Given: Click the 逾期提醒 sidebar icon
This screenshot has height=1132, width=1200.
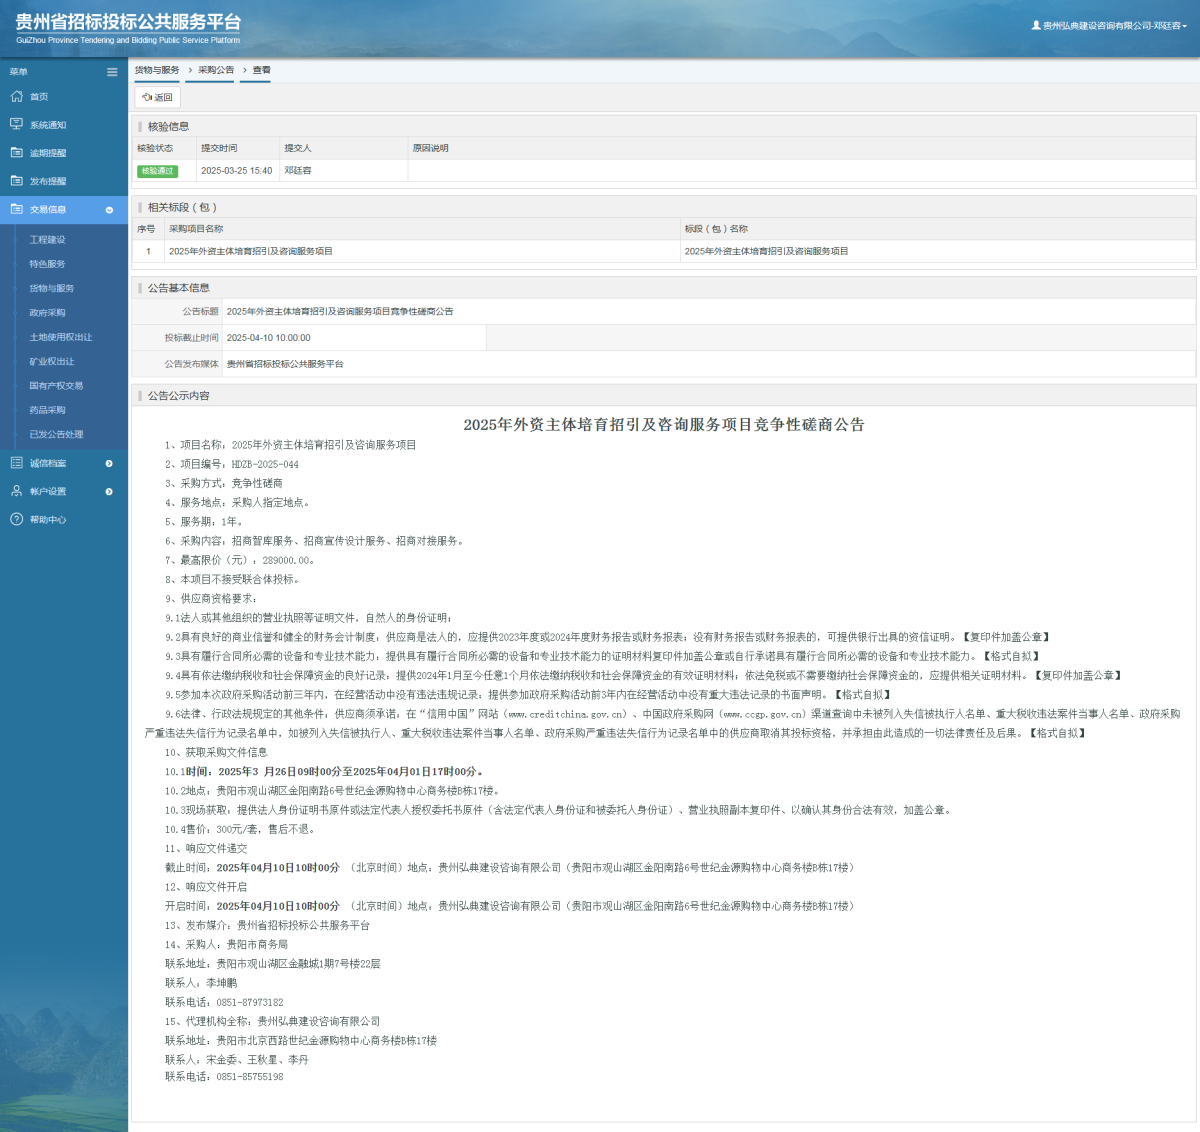Looking at the screenshot, I should [x=16, y=153].
